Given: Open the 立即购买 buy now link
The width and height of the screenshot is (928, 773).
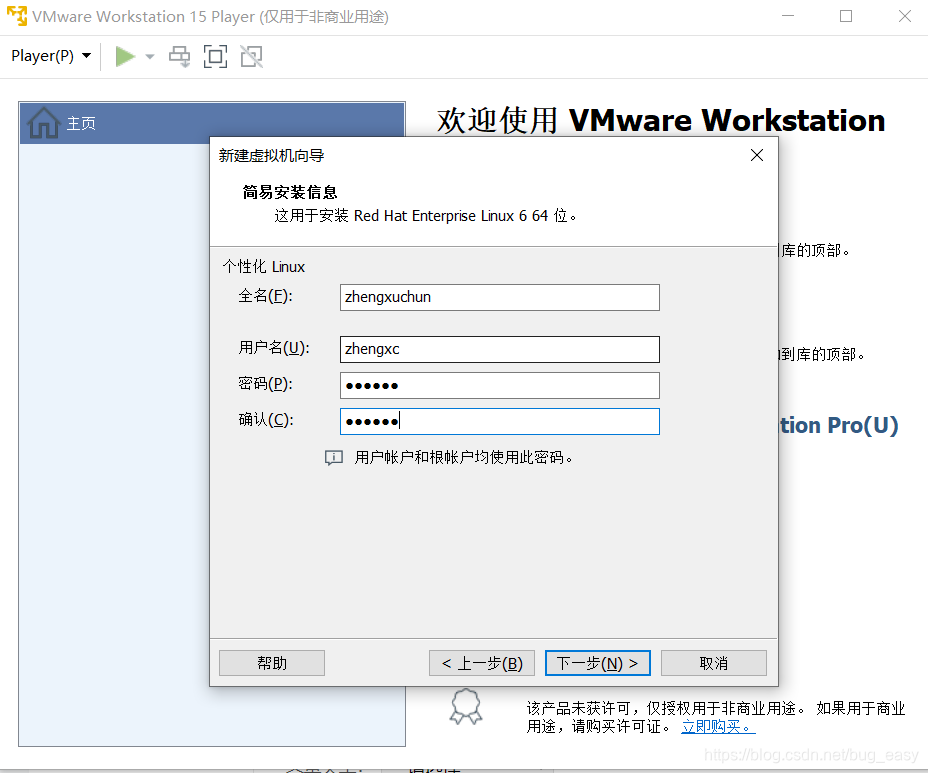Looking at the screenshot, I should [x=718, y=726].
